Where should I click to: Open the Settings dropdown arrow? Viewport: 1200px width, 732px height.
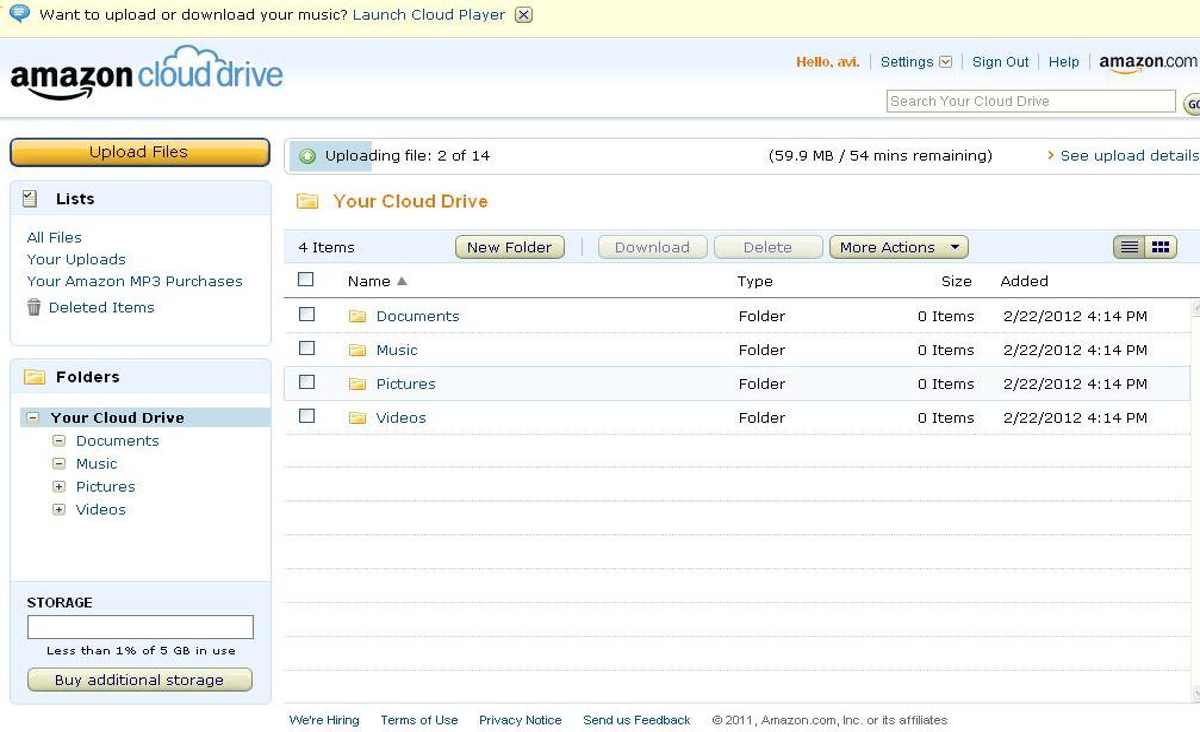945,62
